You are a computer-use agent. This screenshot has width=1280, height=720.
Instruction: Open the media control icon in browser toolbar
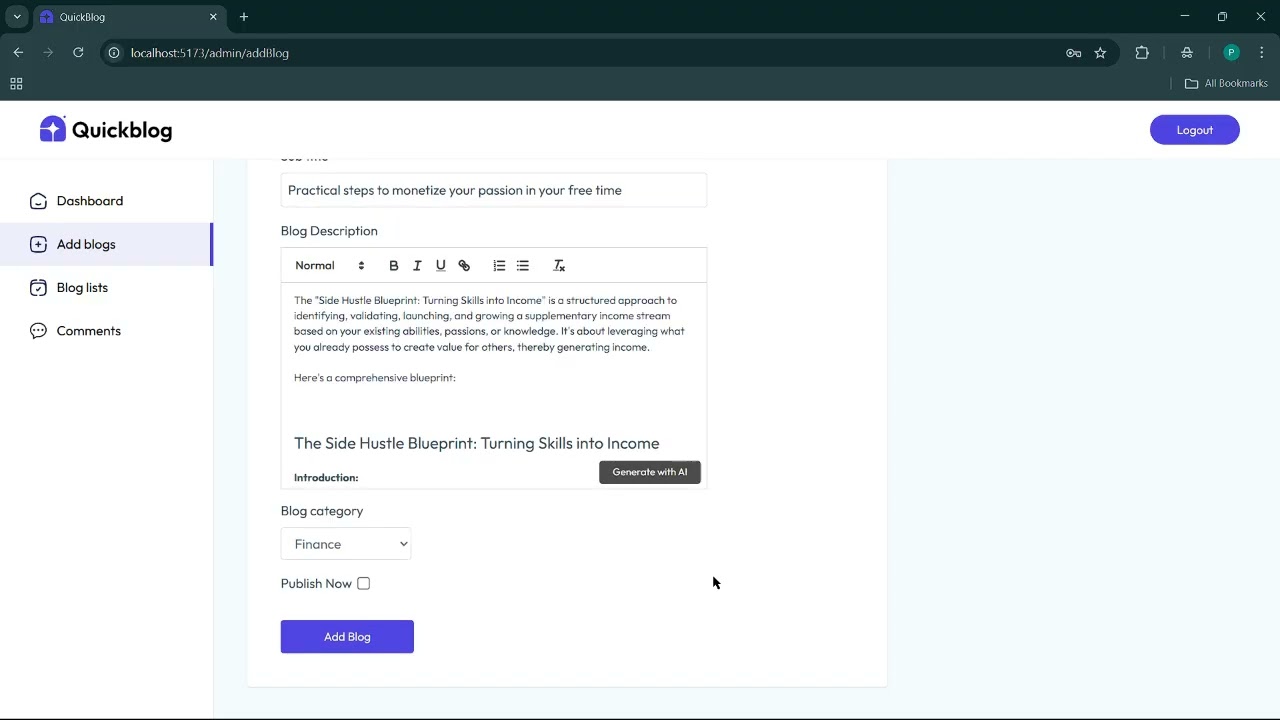[x=1187, y=53]
